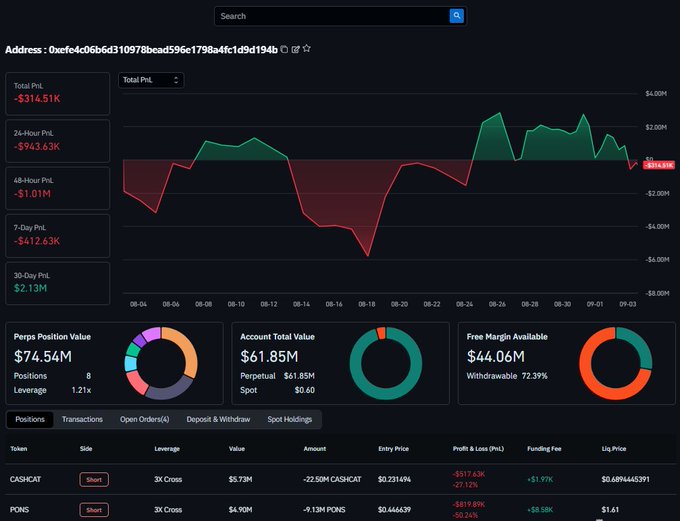Click the $74.54M perps position value
This screenshot has width=680, height=521.
(x=43, y=357)
